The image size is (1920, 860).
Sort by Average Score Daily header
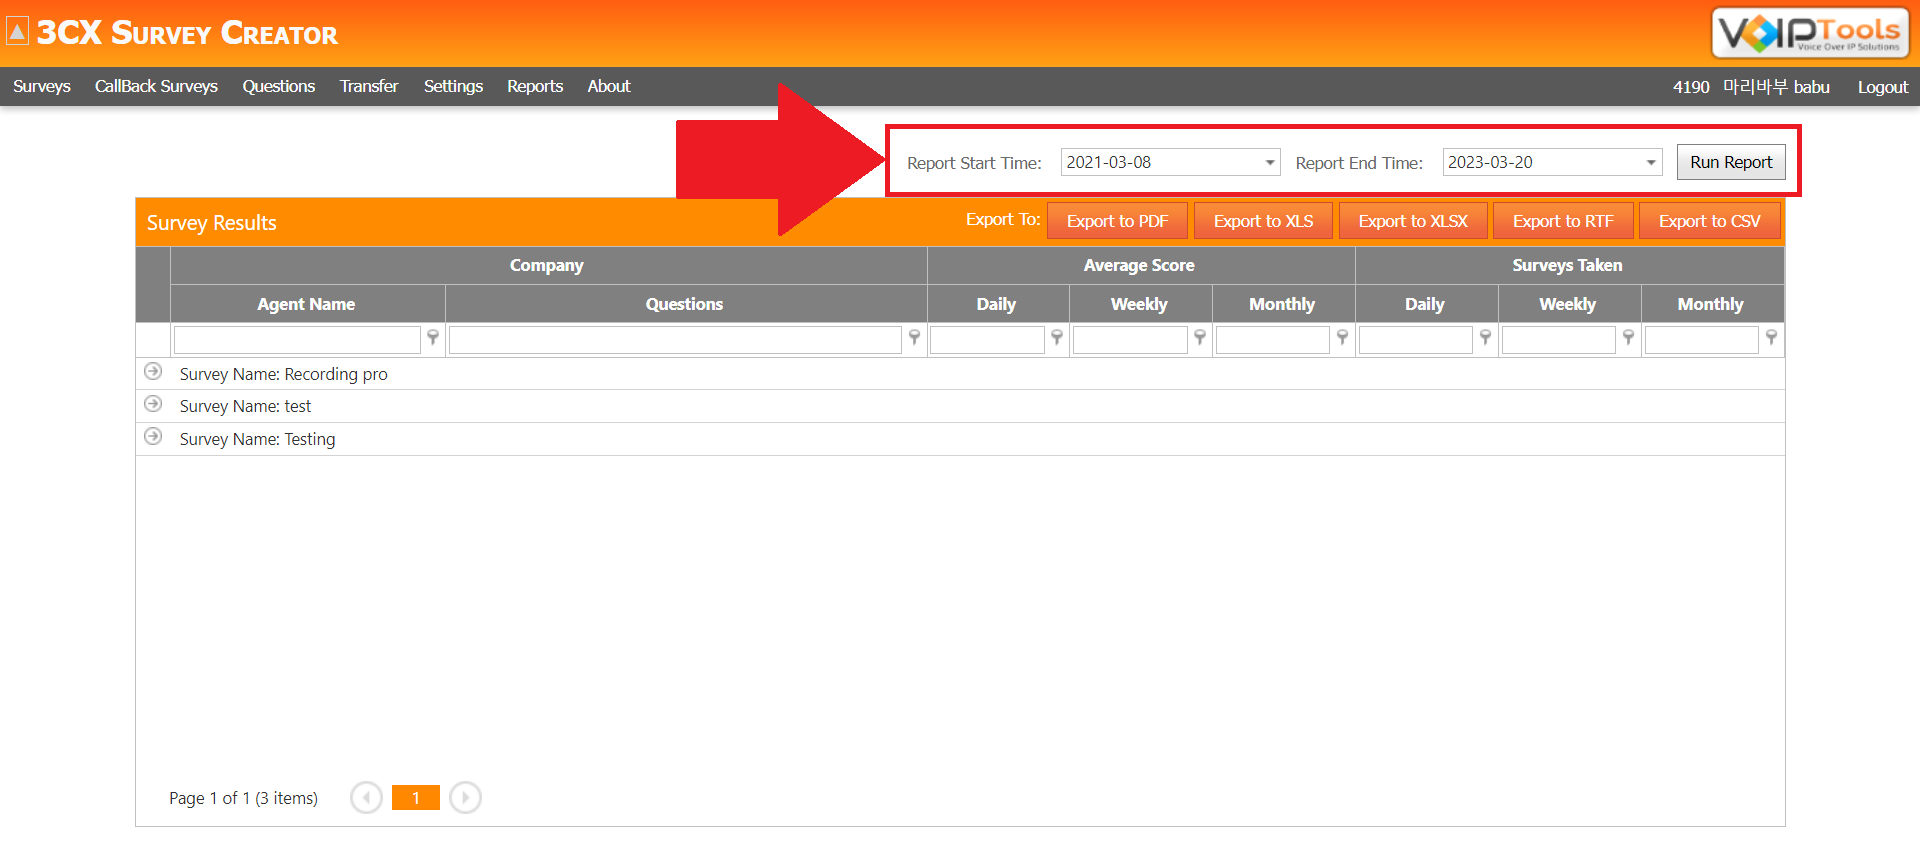pyautogui.click(x=997, y=304)
